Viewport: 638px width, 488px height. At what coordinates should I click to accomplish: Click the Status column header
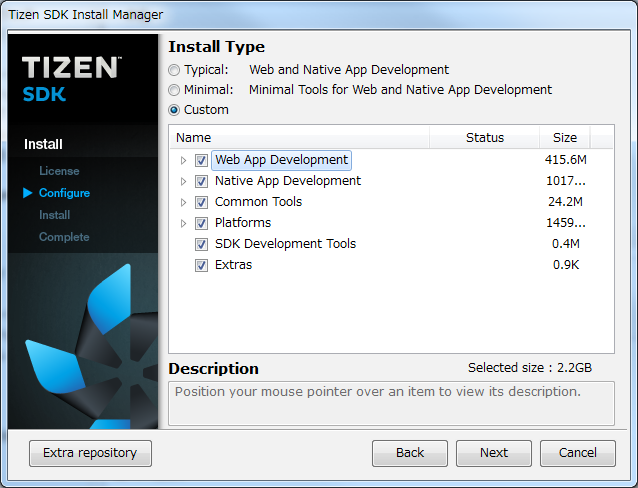(x=485, y=138)
